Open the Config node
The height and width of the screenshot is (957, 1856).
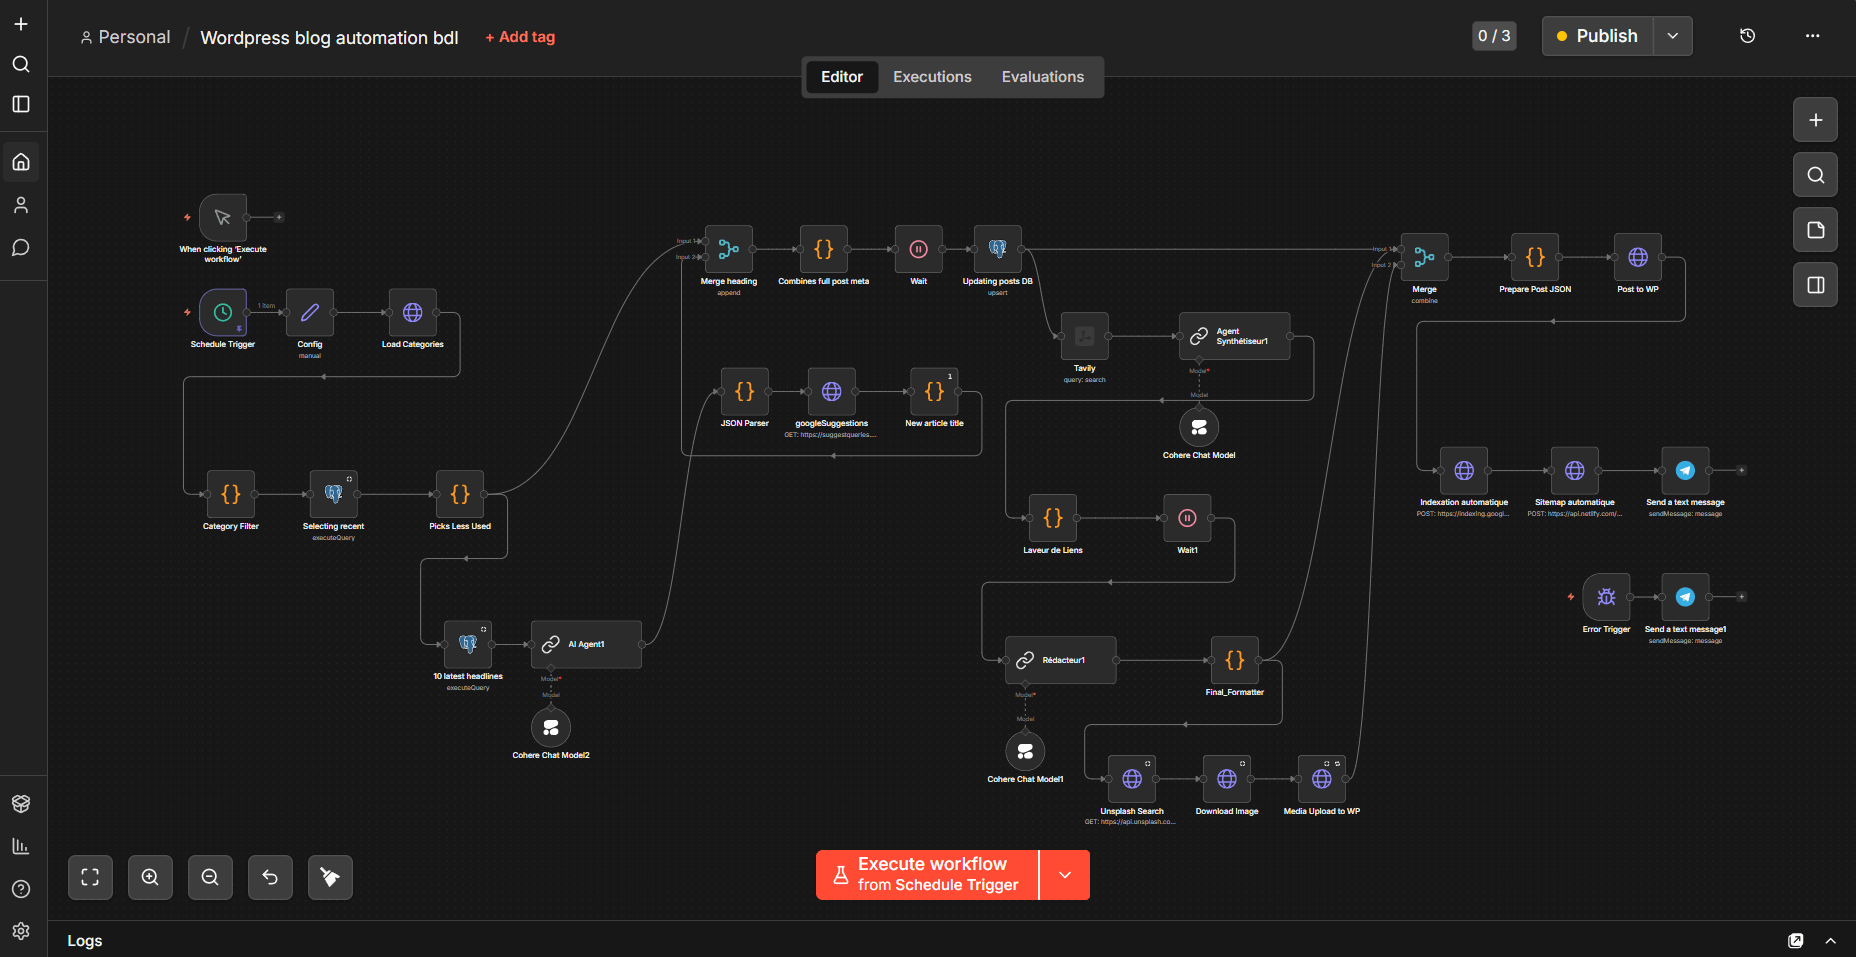point(310,313)
